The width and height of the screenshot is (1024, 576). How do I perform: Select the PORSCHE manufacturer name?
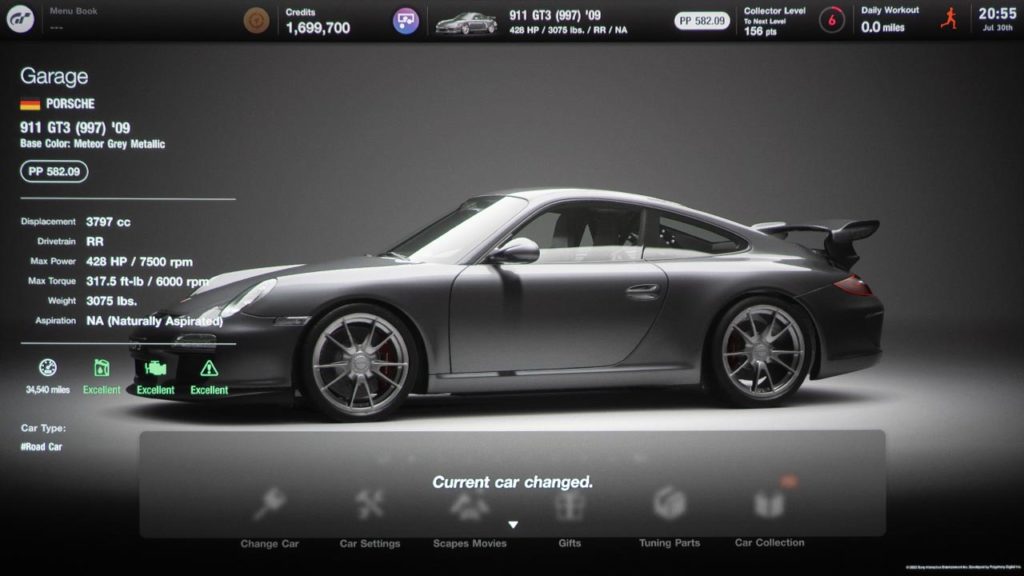pos(70,104)
